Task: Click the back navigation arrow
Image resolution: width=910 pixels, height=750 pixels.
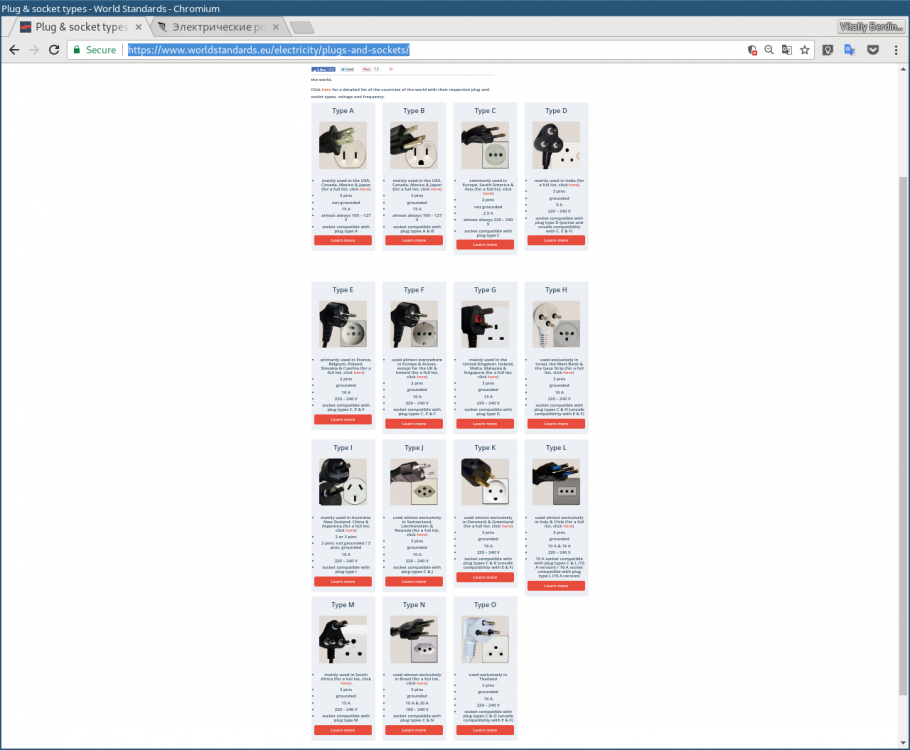Action: (15, 48)
